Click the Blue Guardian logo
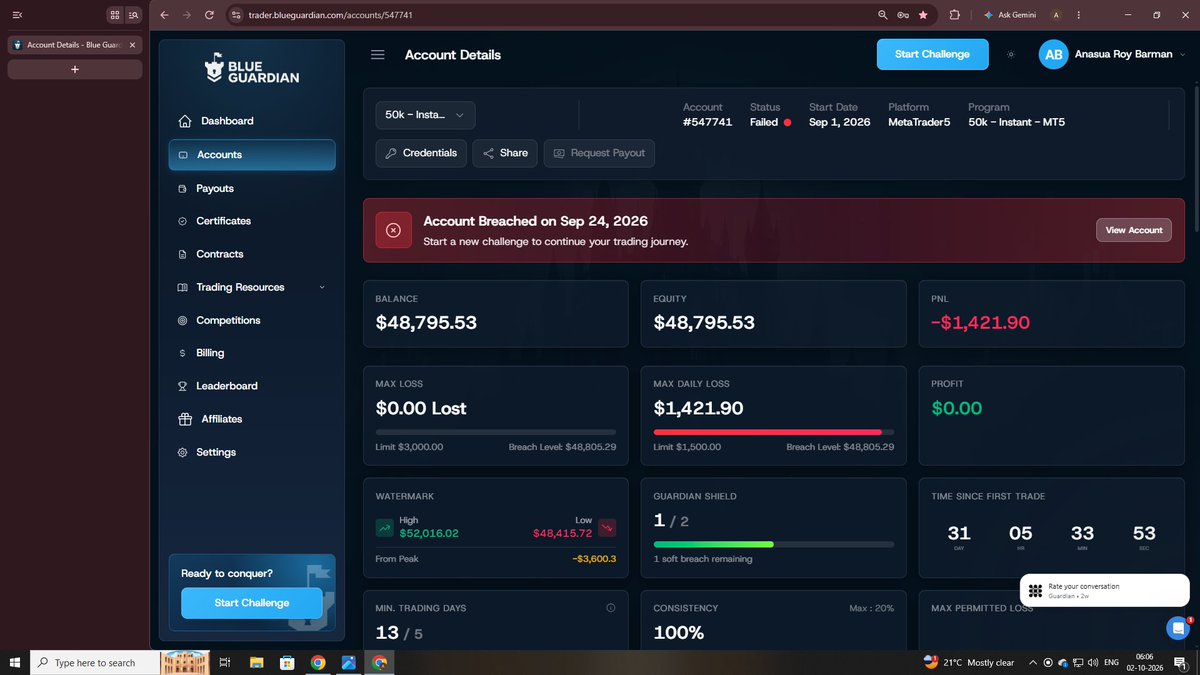1200x675 pixels. coord(252,68)
